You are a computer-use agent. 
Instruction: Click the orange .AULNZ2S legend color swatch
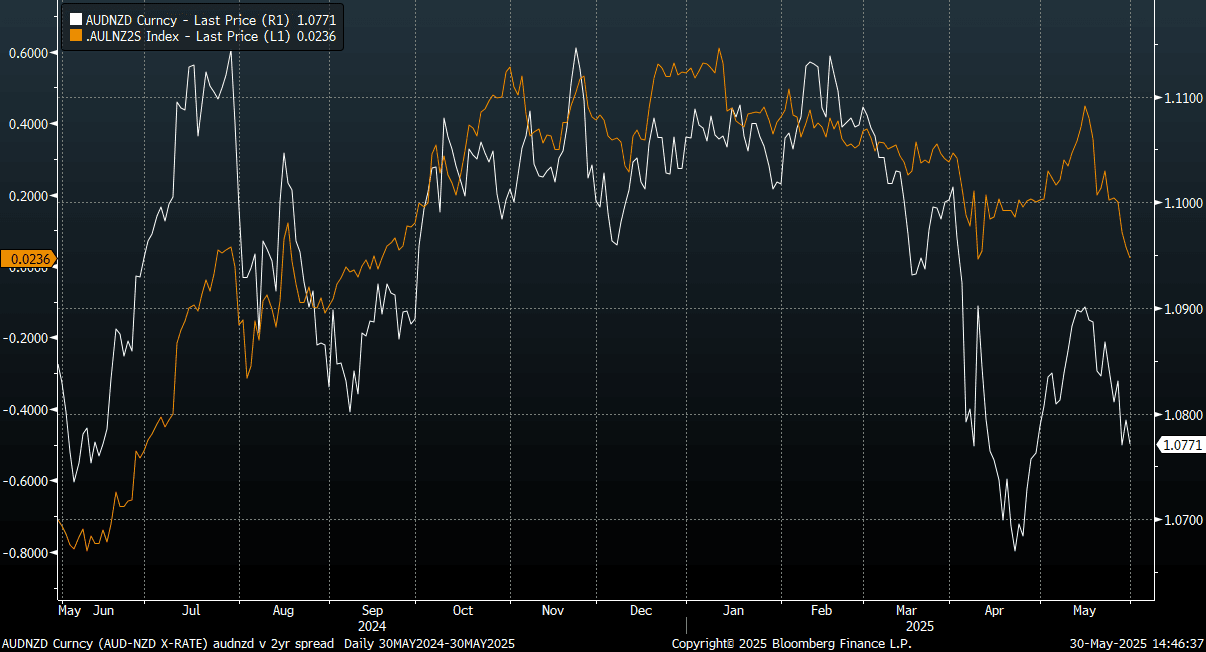75,36
